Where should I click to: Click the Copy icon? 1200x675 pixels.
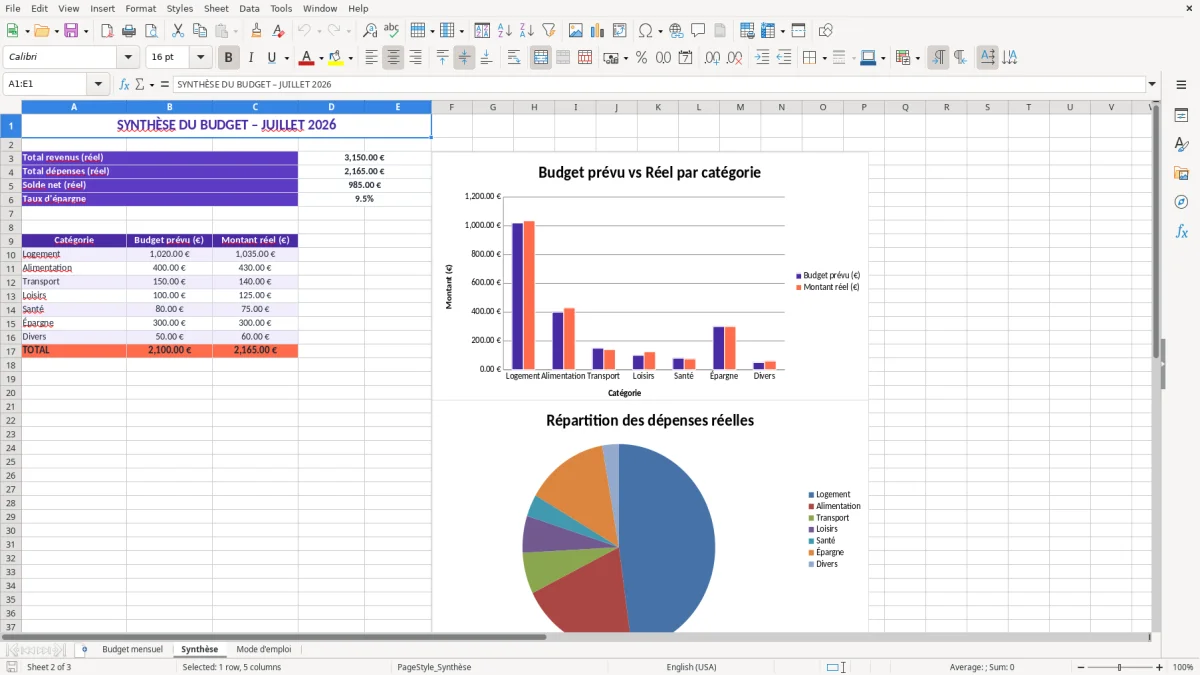(200, 31)
